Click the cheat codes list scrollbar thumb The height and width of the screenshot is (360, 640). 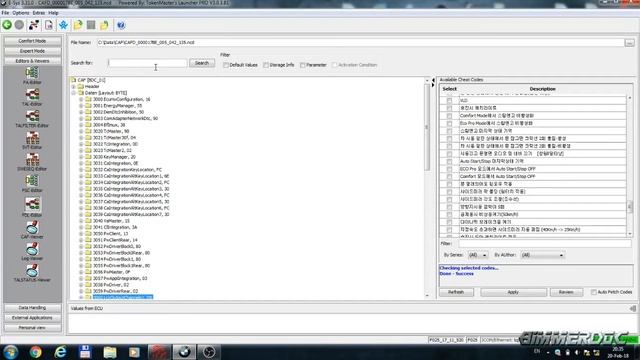tap(630, 206)
